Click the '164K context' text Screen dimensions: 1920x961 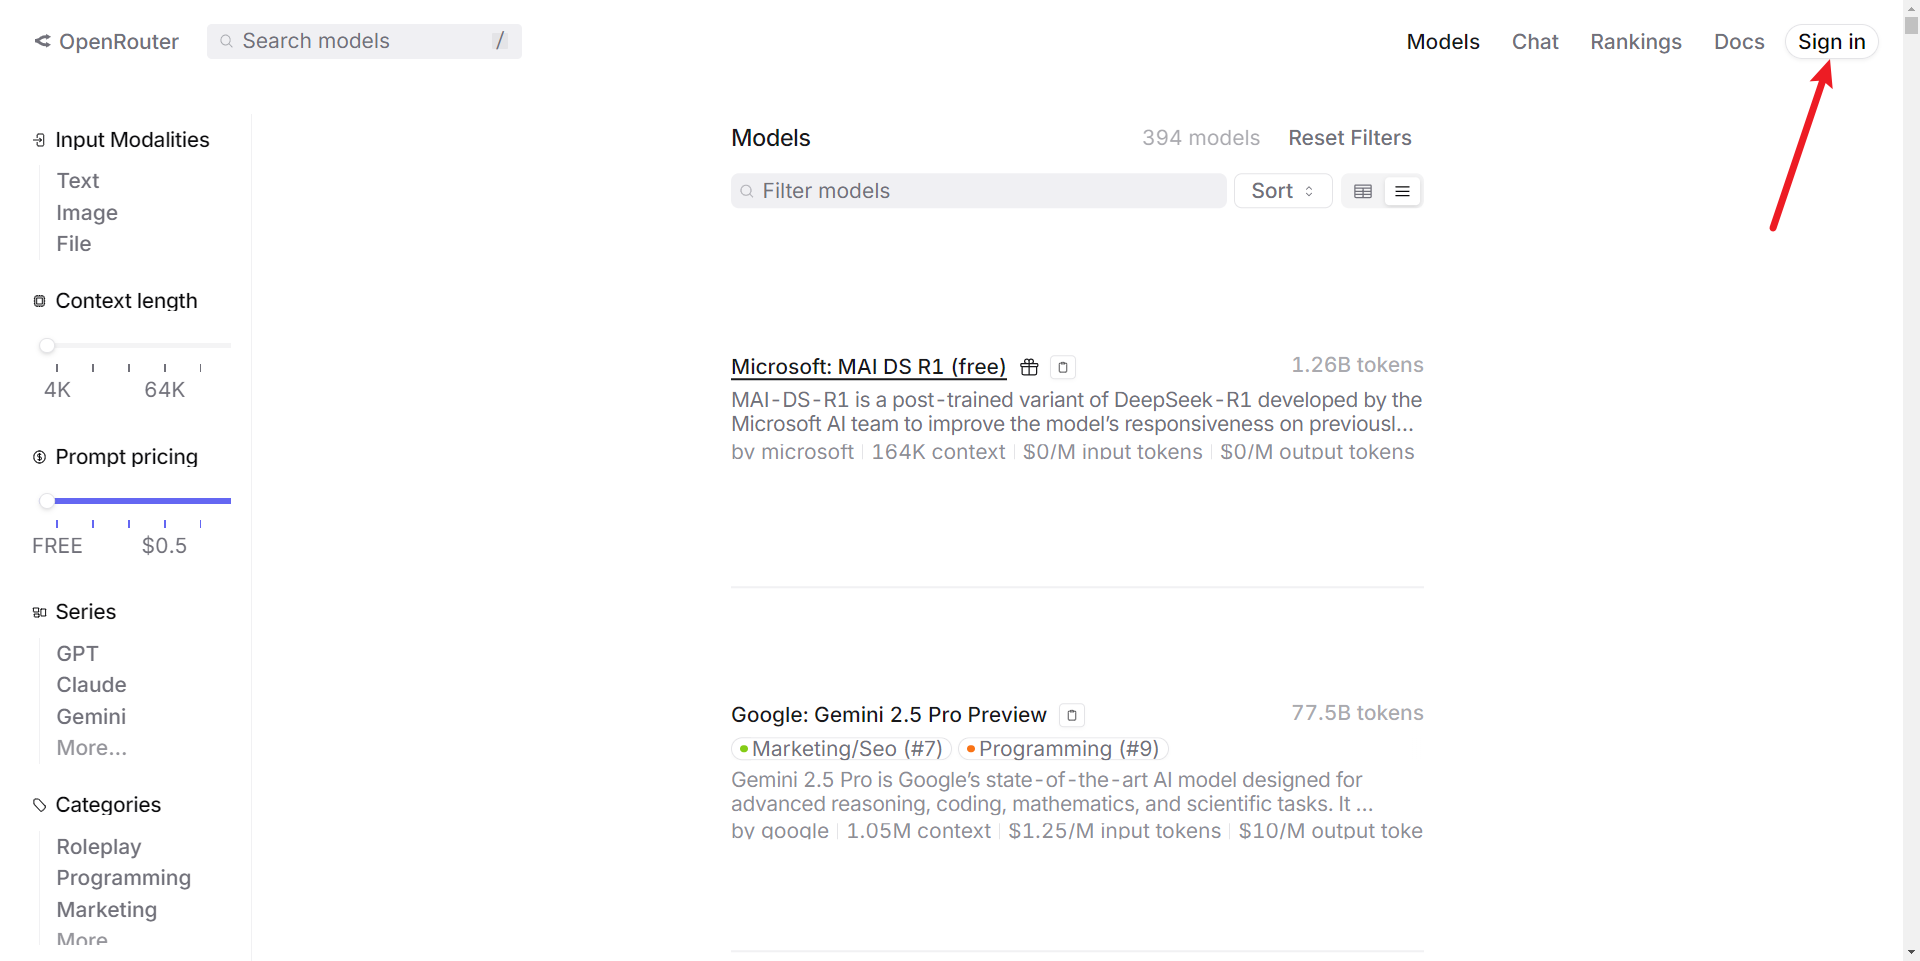[938, 452]
